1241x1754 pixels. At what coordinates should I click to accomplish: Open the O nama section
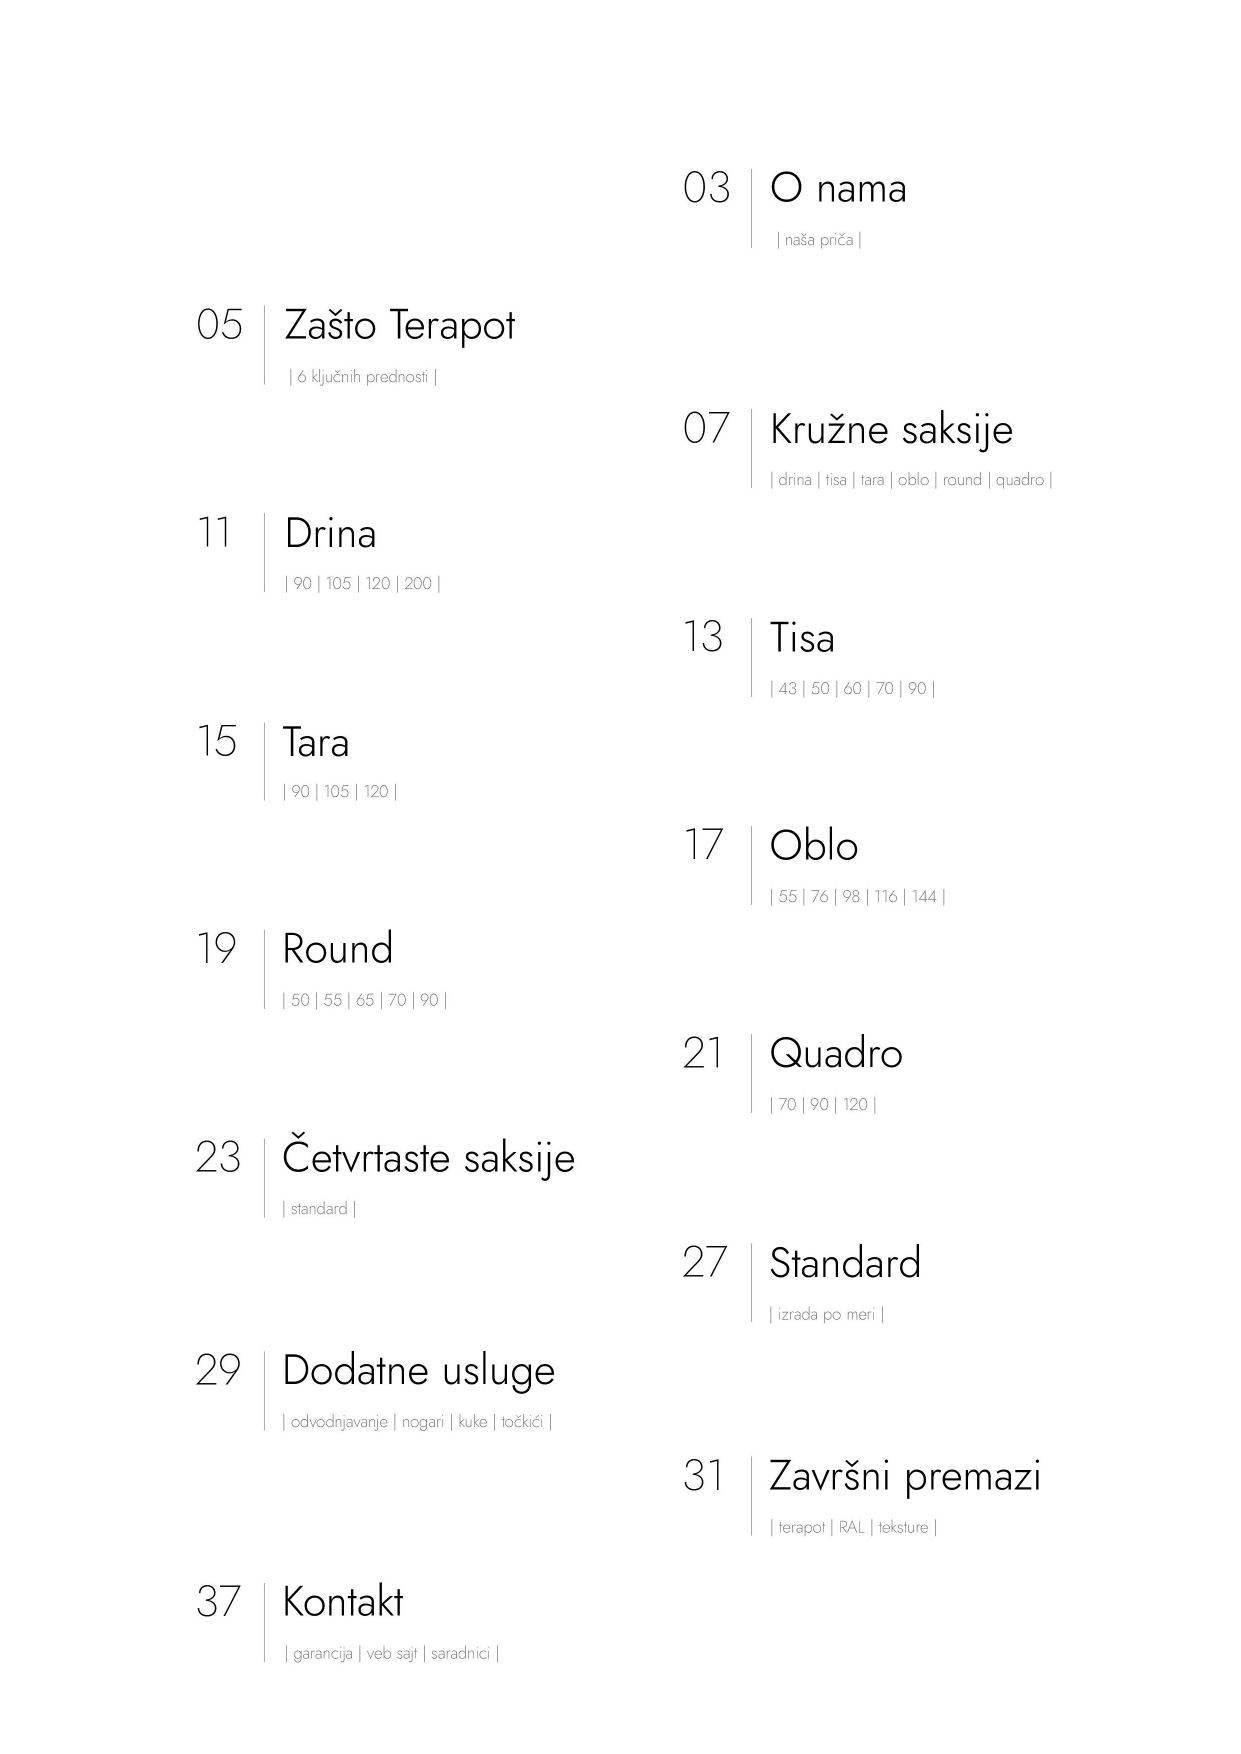click(838, 189)
